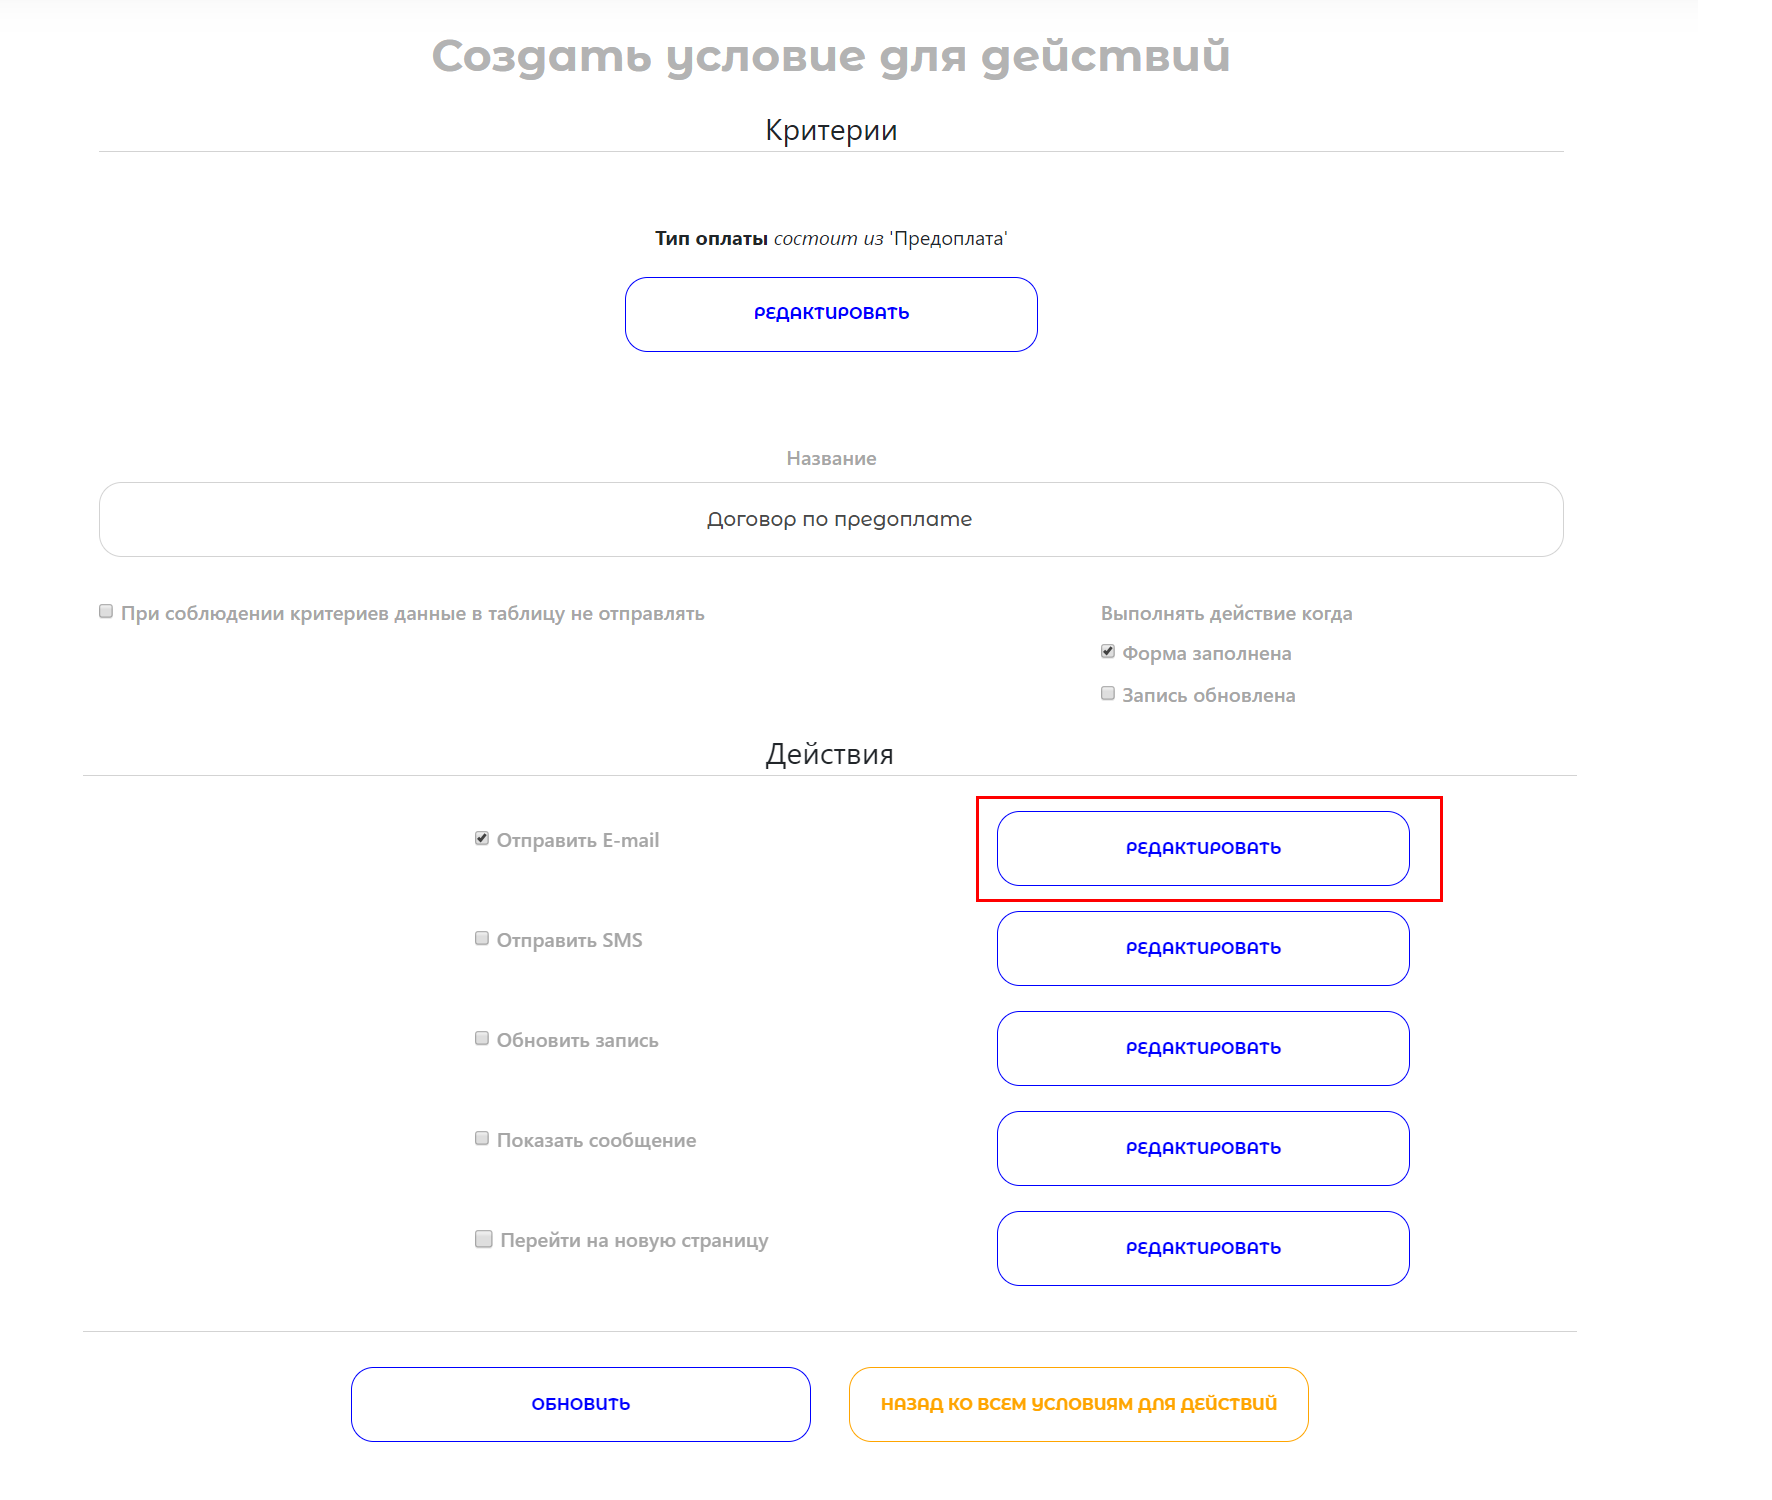Toggle 'При соблюдении критериев данные в таблицу не отправлять' checkbox
This screenshot has width=1772, height=1500.
point(106,611)
